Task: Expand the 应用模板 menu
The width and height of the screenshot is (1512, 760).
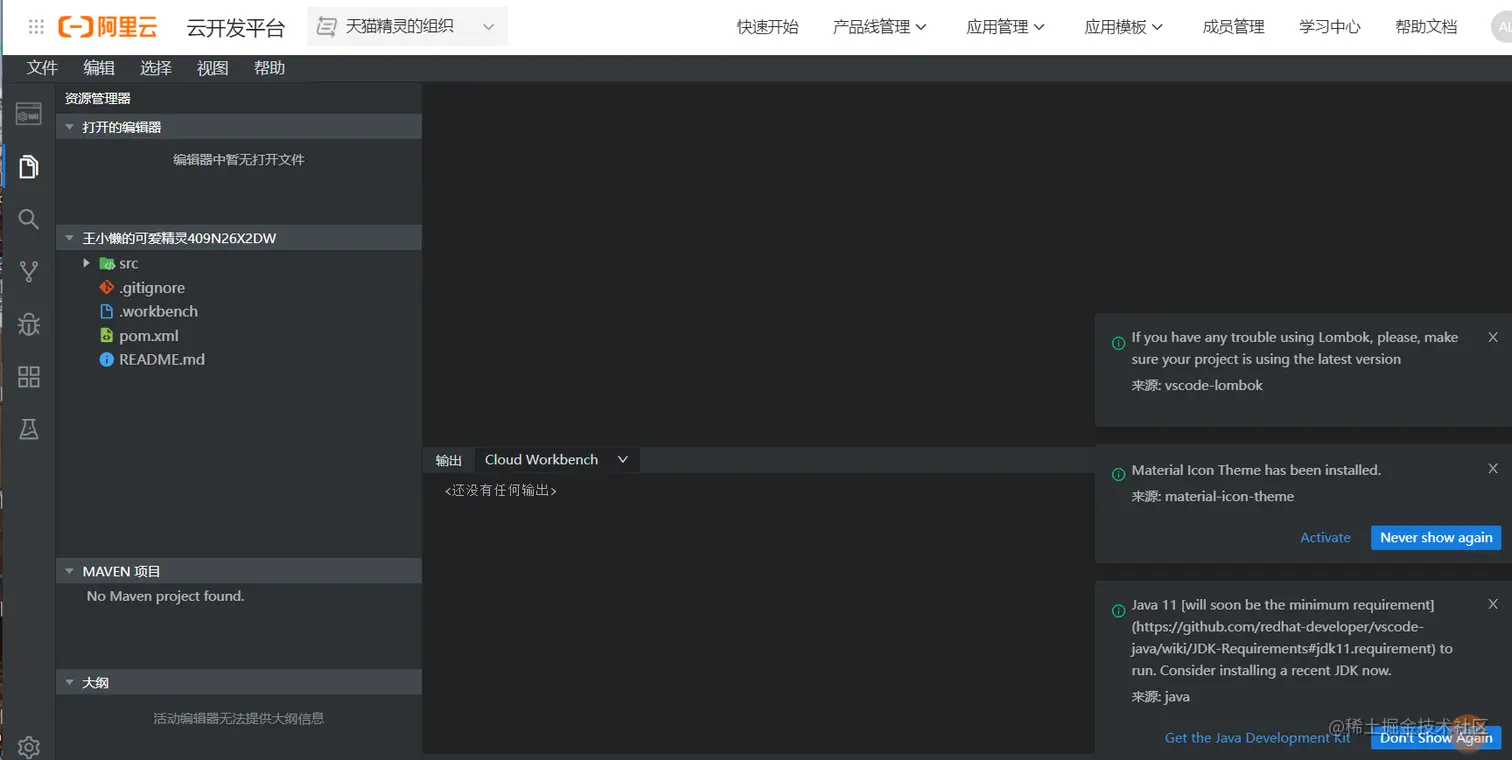Action: coord(1124,27)
